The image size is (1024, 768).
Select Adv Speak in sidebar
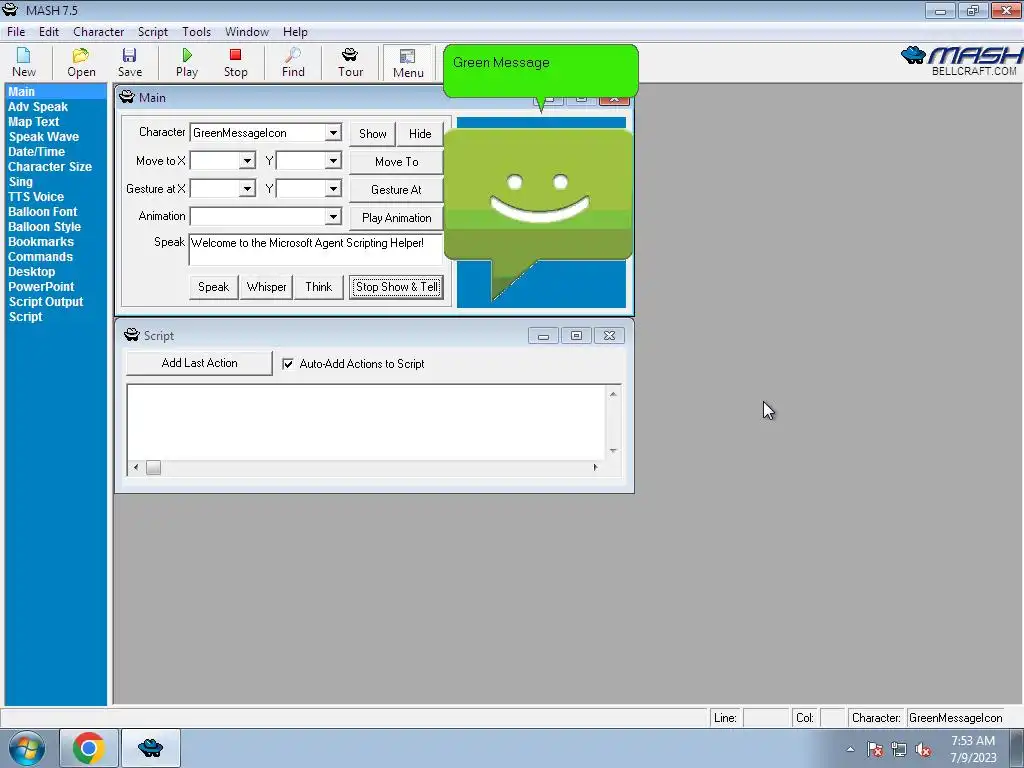38,106
